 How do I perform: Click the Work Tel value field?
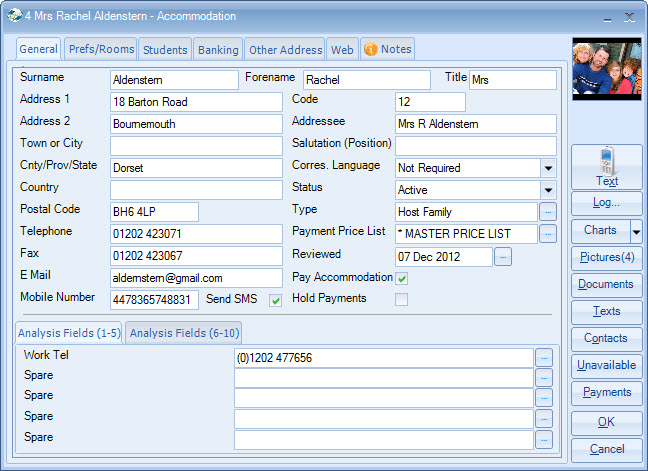pos(384,358)
